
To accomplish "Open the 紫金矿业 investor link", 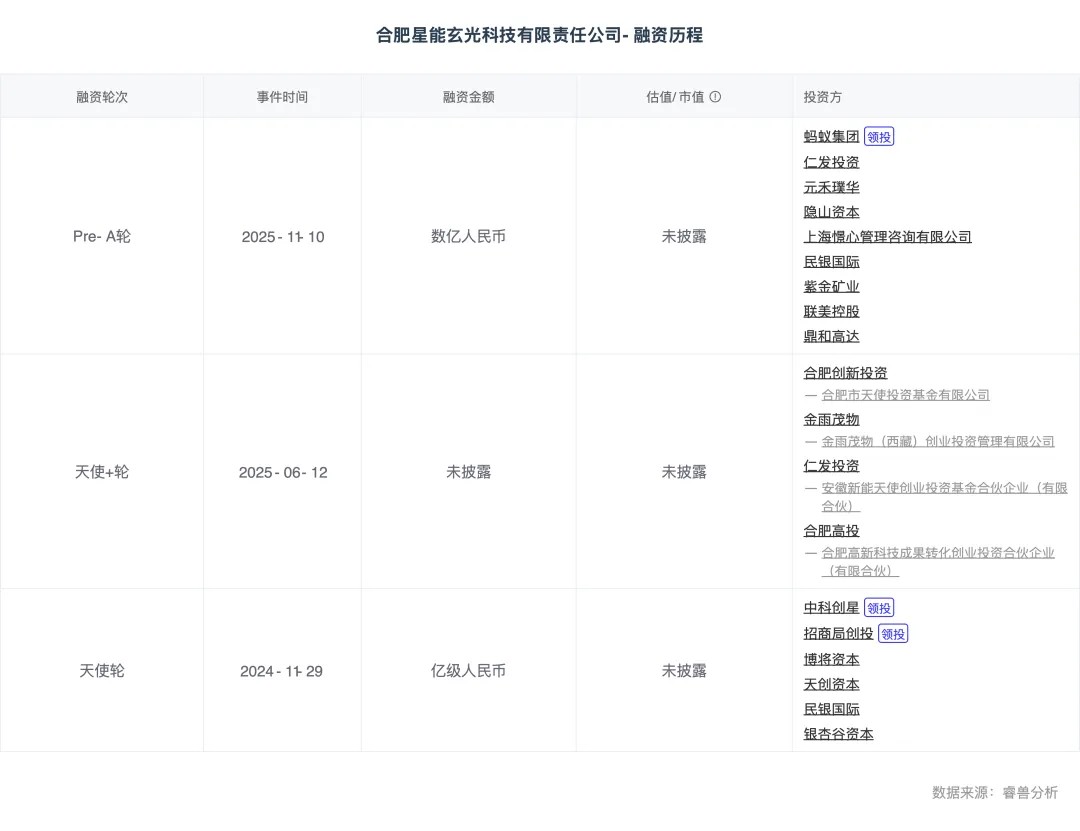I will 831,286.
